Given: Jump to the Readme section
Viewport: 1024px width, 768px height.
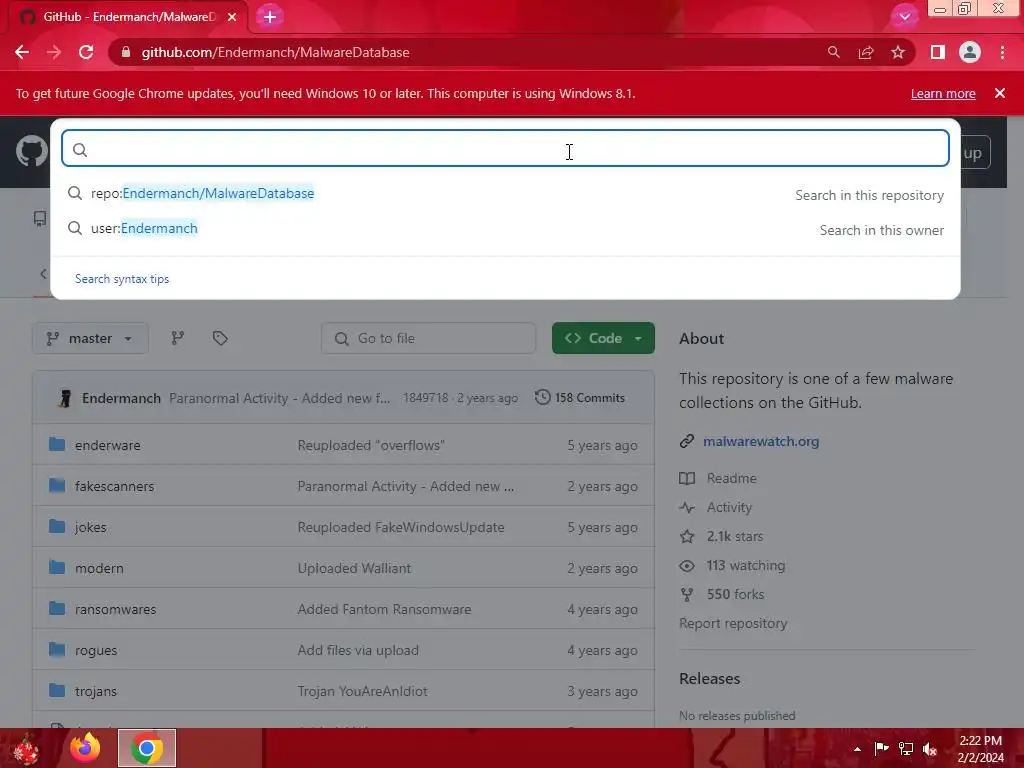Looking at the screenshot, I should [x=731, y=479].
